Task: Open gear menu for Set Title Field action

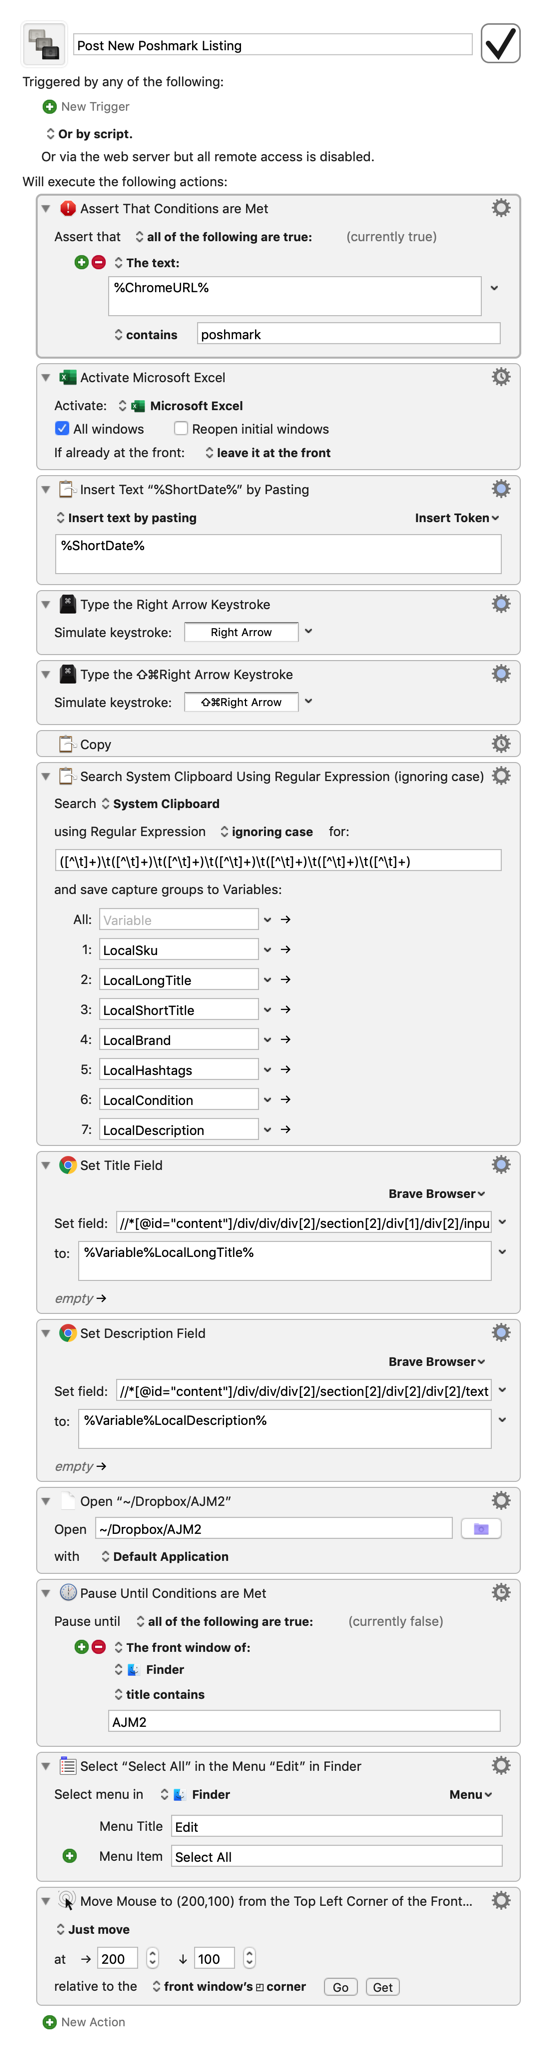Action: (x=501, y=1164)
